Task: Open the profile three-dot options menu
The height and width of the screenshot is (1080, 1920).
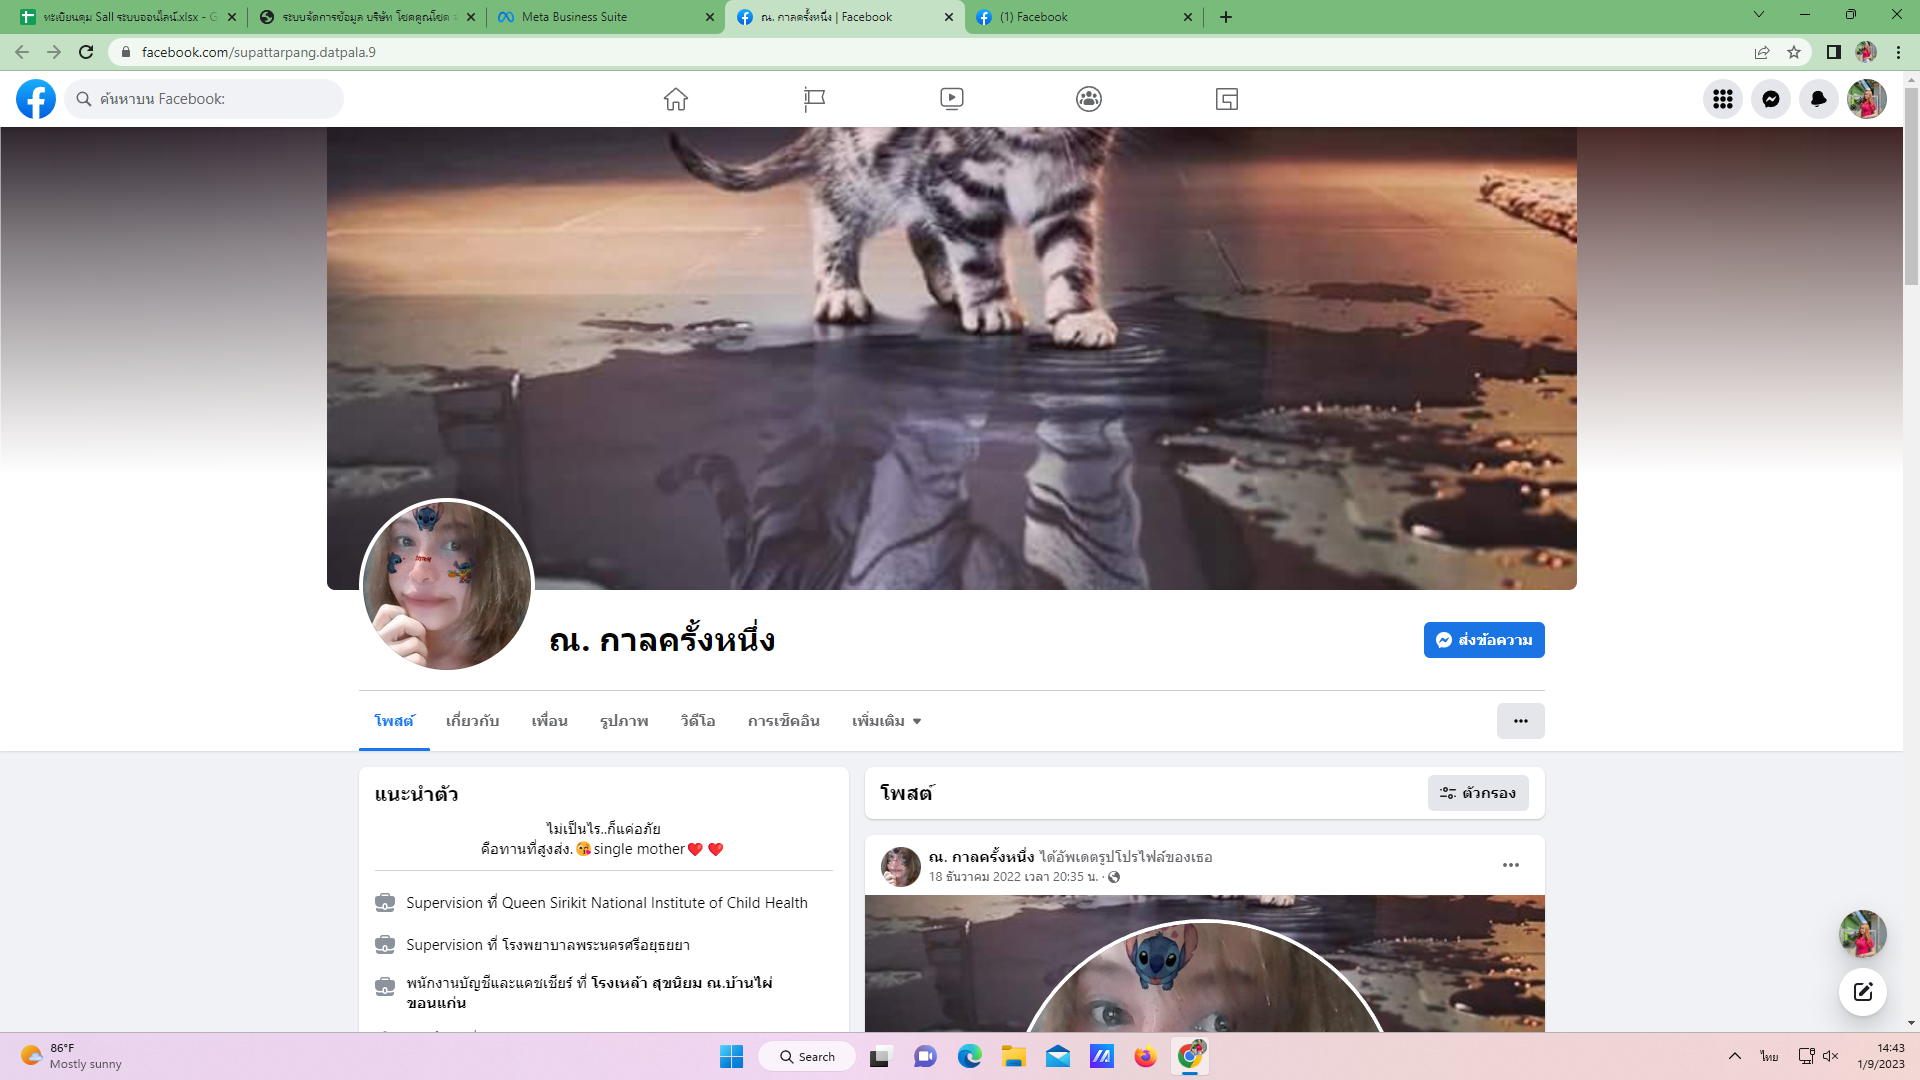Action: [1520, 721]
